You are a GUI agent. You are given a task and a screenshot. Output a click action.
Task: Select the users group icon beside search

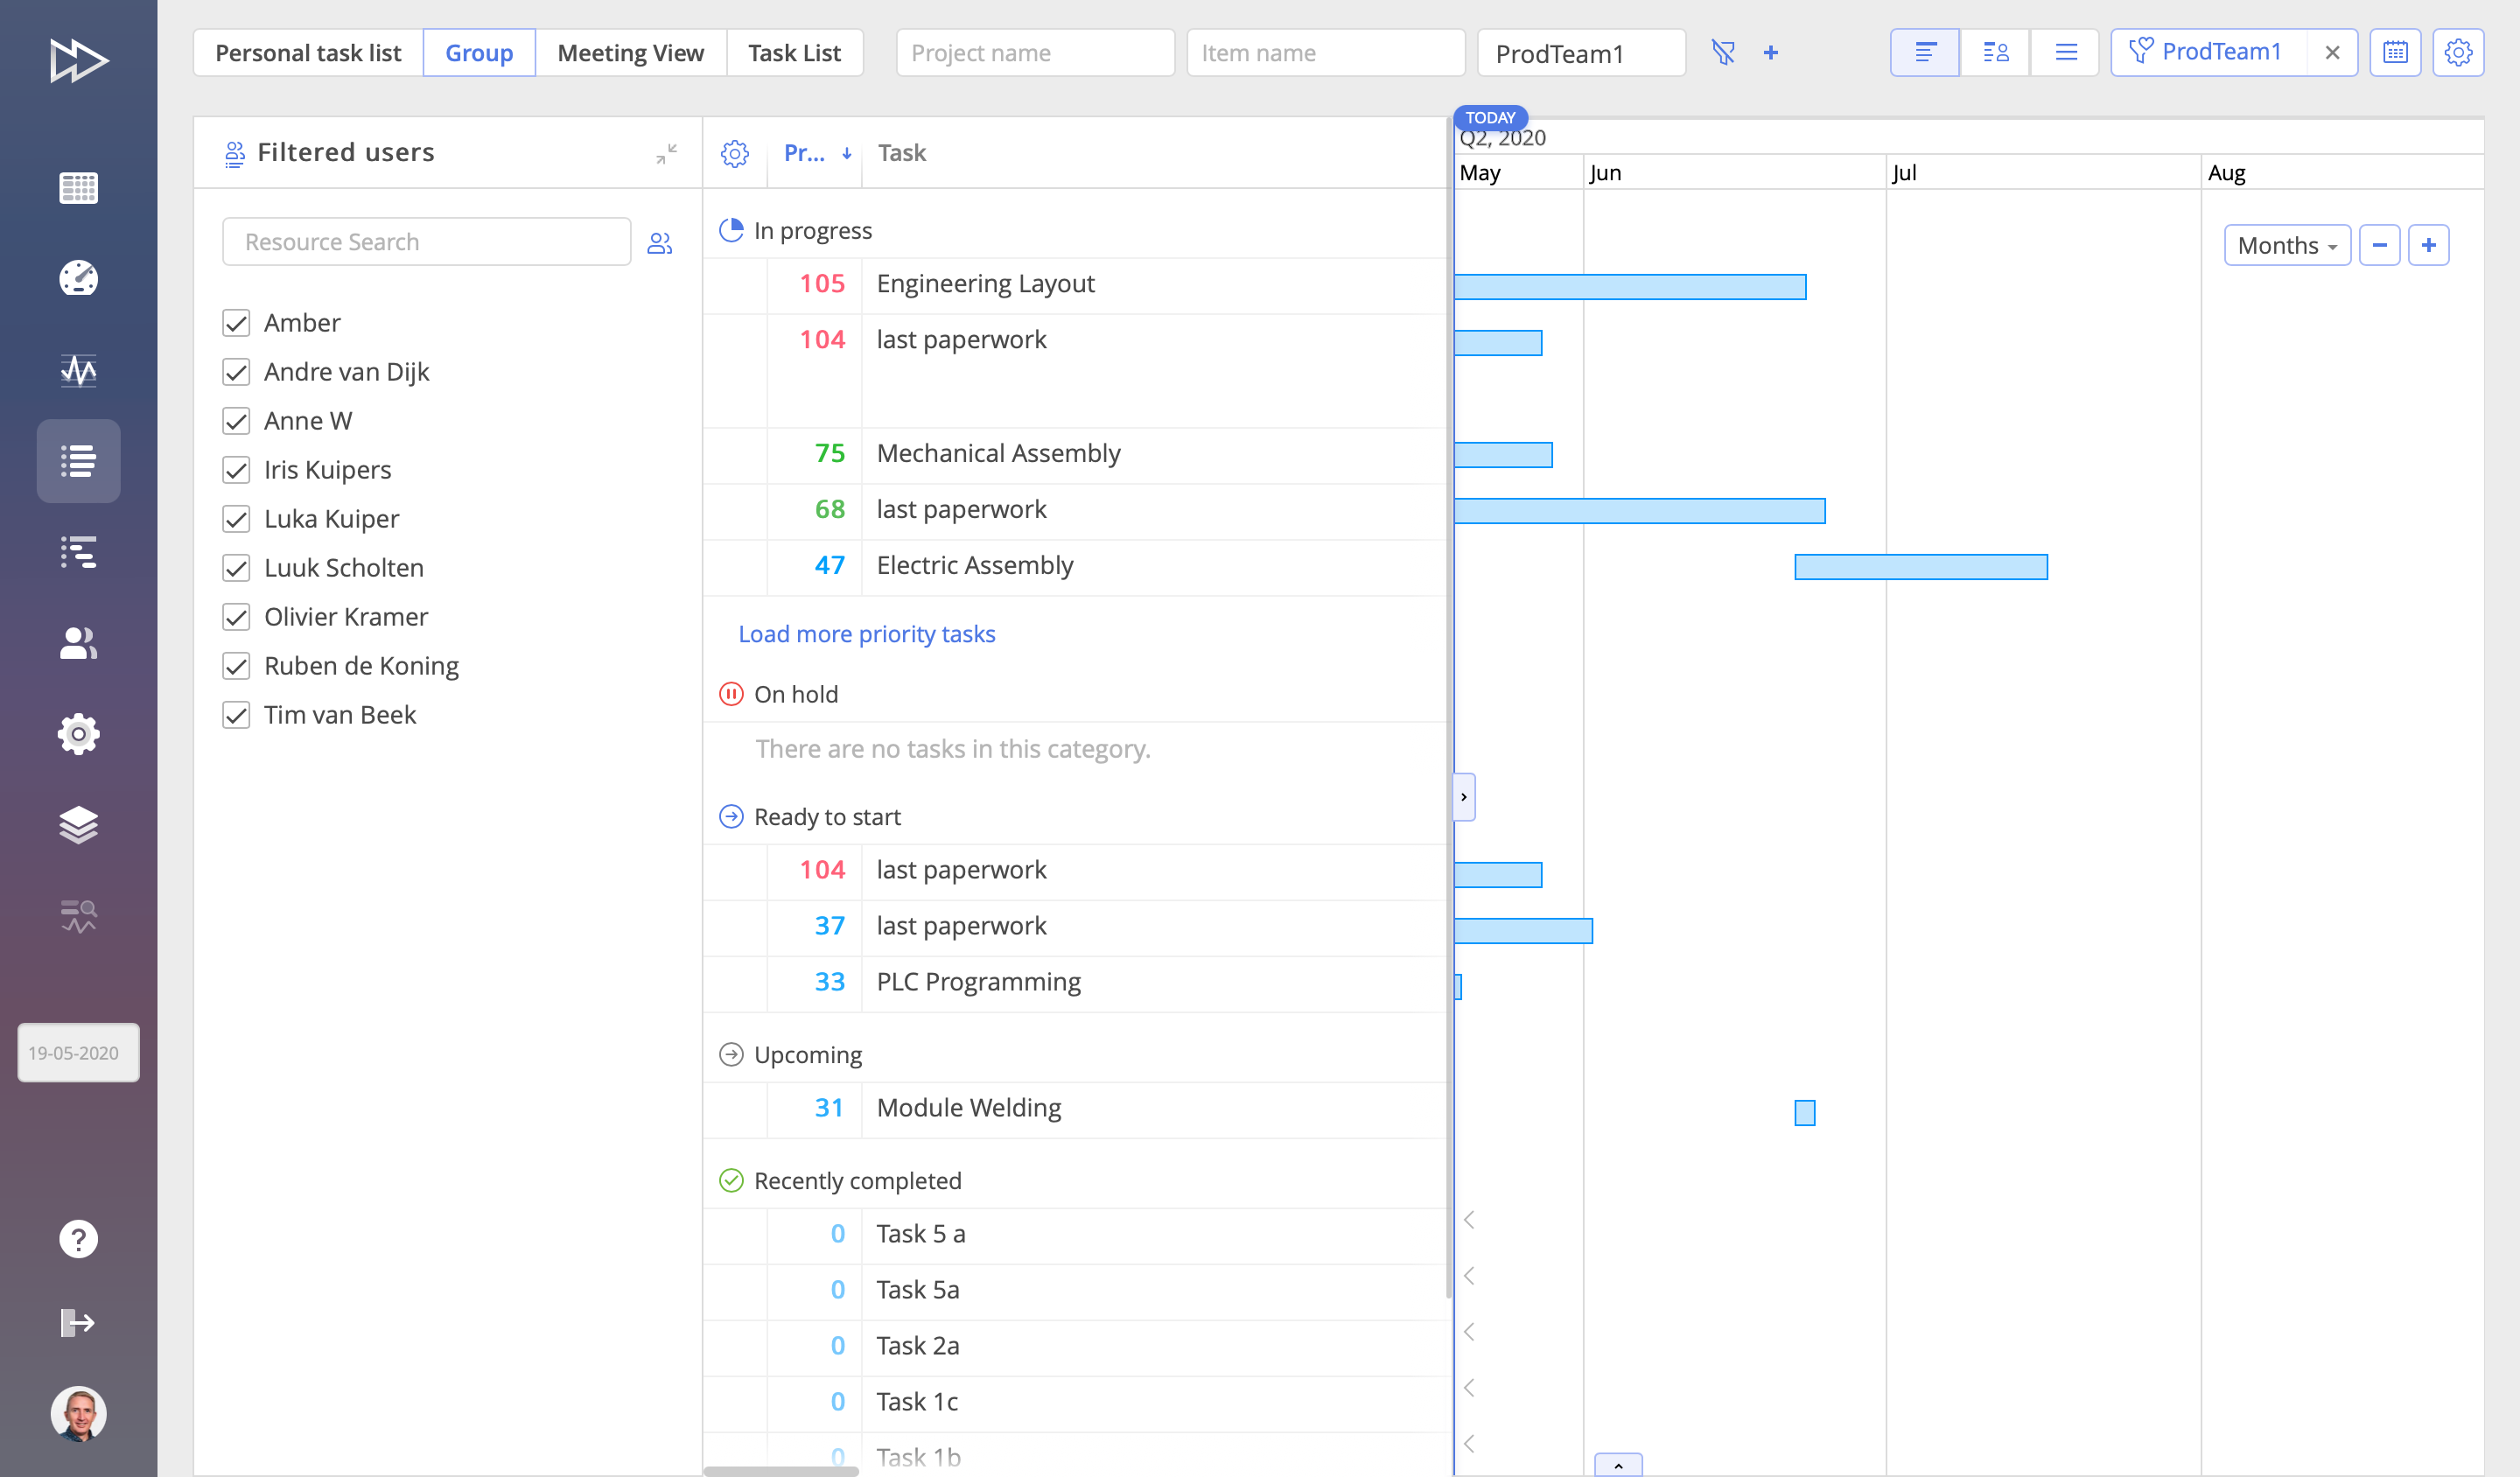660,243
